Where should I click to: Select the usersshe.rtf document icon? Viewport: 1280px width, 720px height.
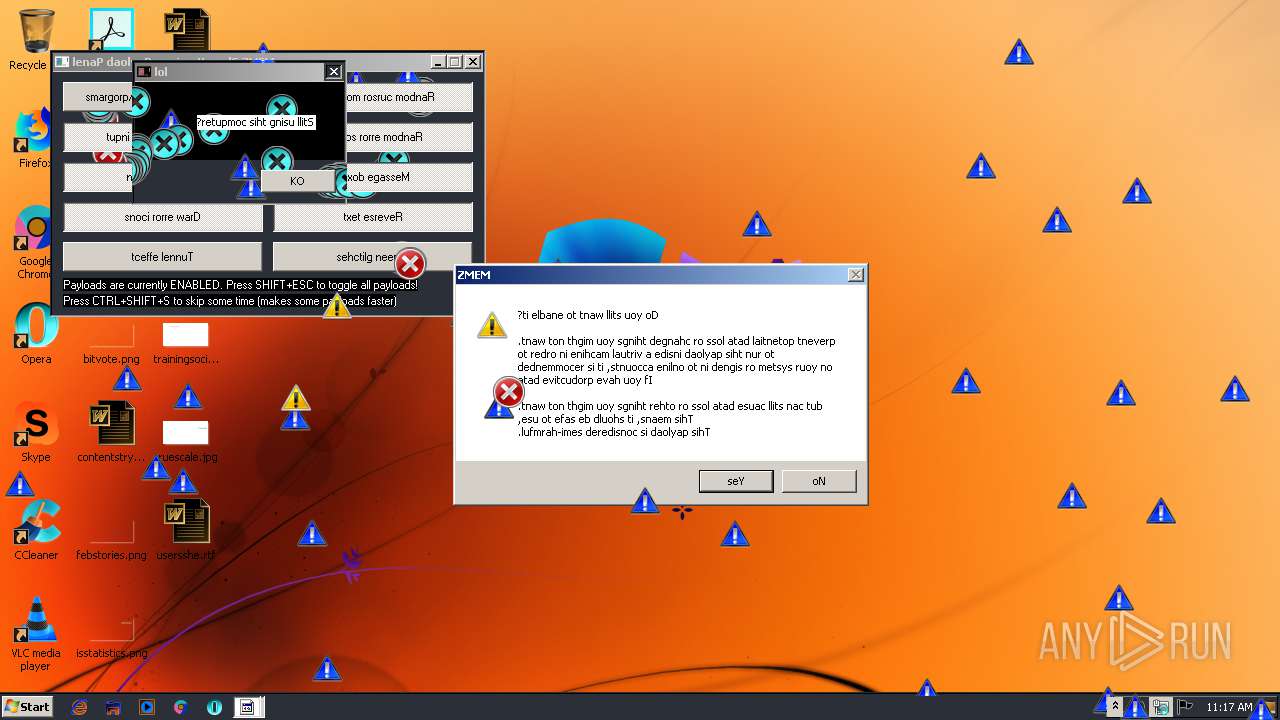[186, 529]
